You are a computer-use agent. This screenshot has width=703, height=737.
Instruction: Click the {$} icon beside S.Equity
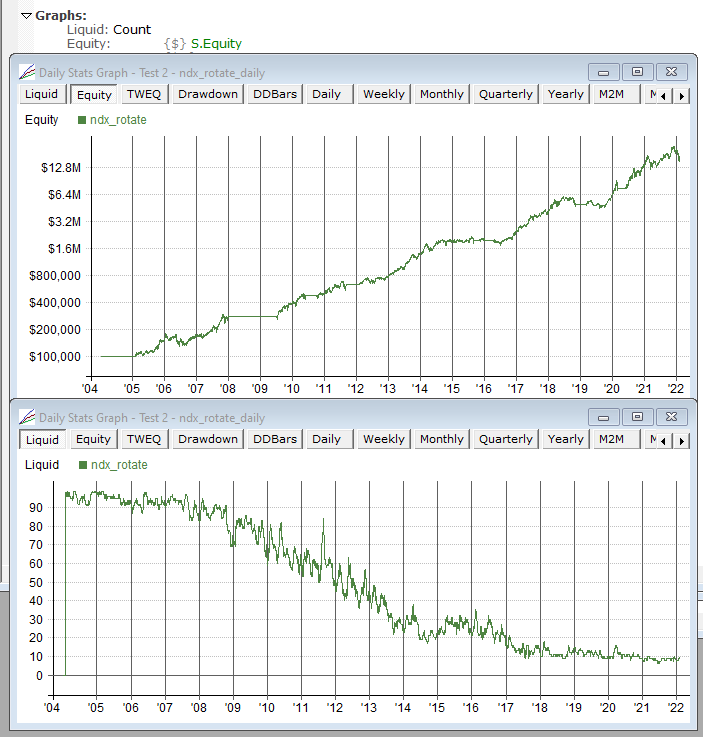174,44
